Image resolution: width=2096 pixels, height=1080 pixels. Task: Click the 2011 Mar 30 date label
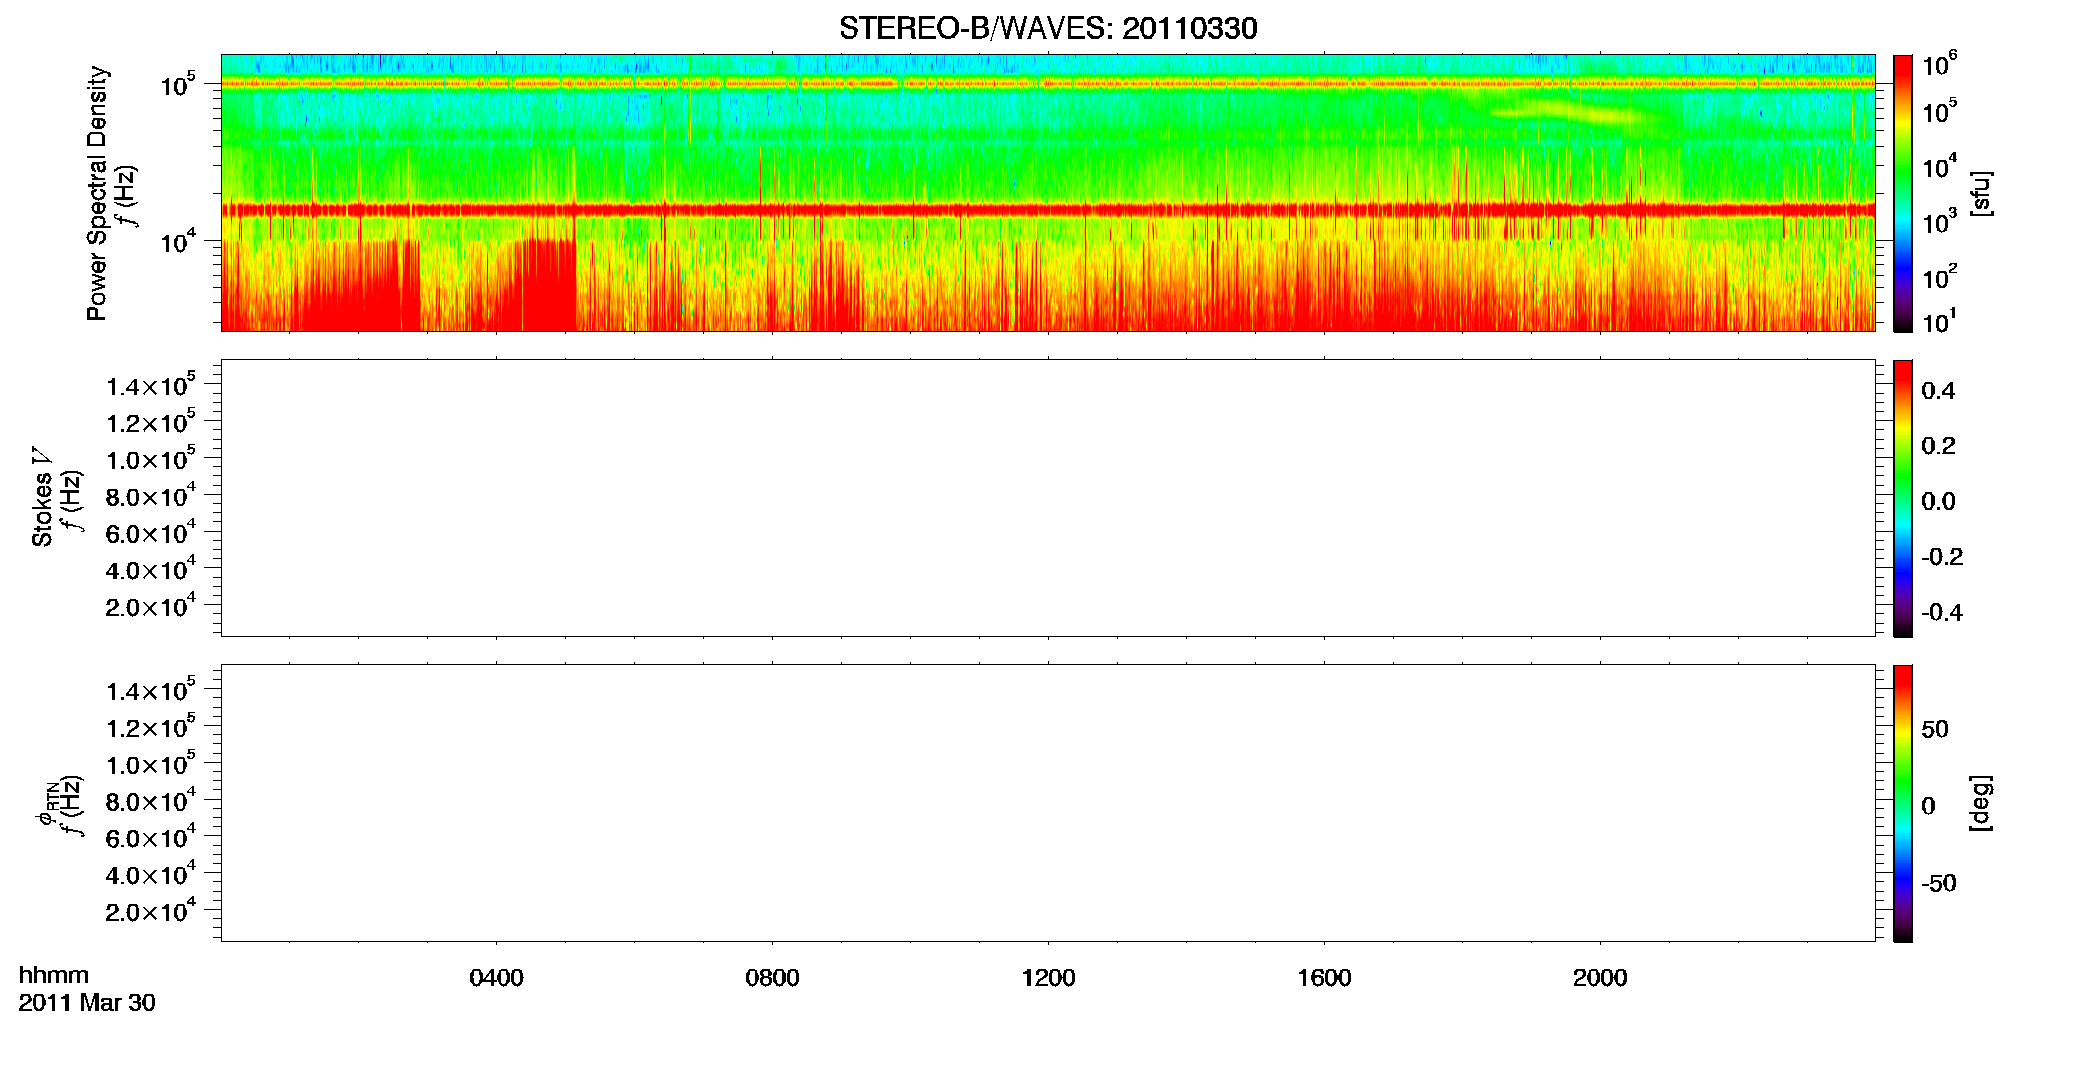tap(87, 1003)
